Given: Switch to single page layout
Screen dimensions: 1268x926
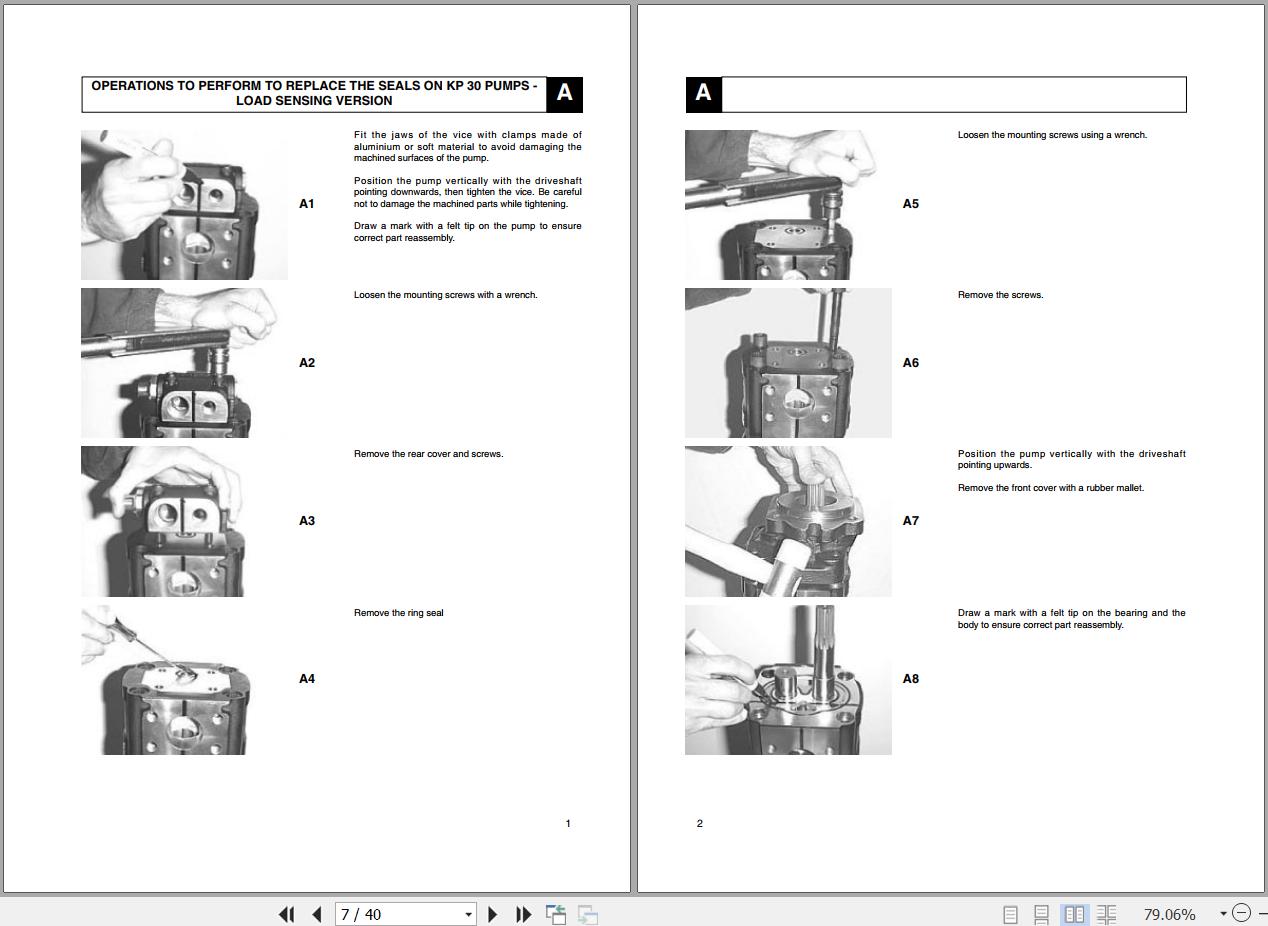Looking at the screenshot, I should [x=1010, y=914].
